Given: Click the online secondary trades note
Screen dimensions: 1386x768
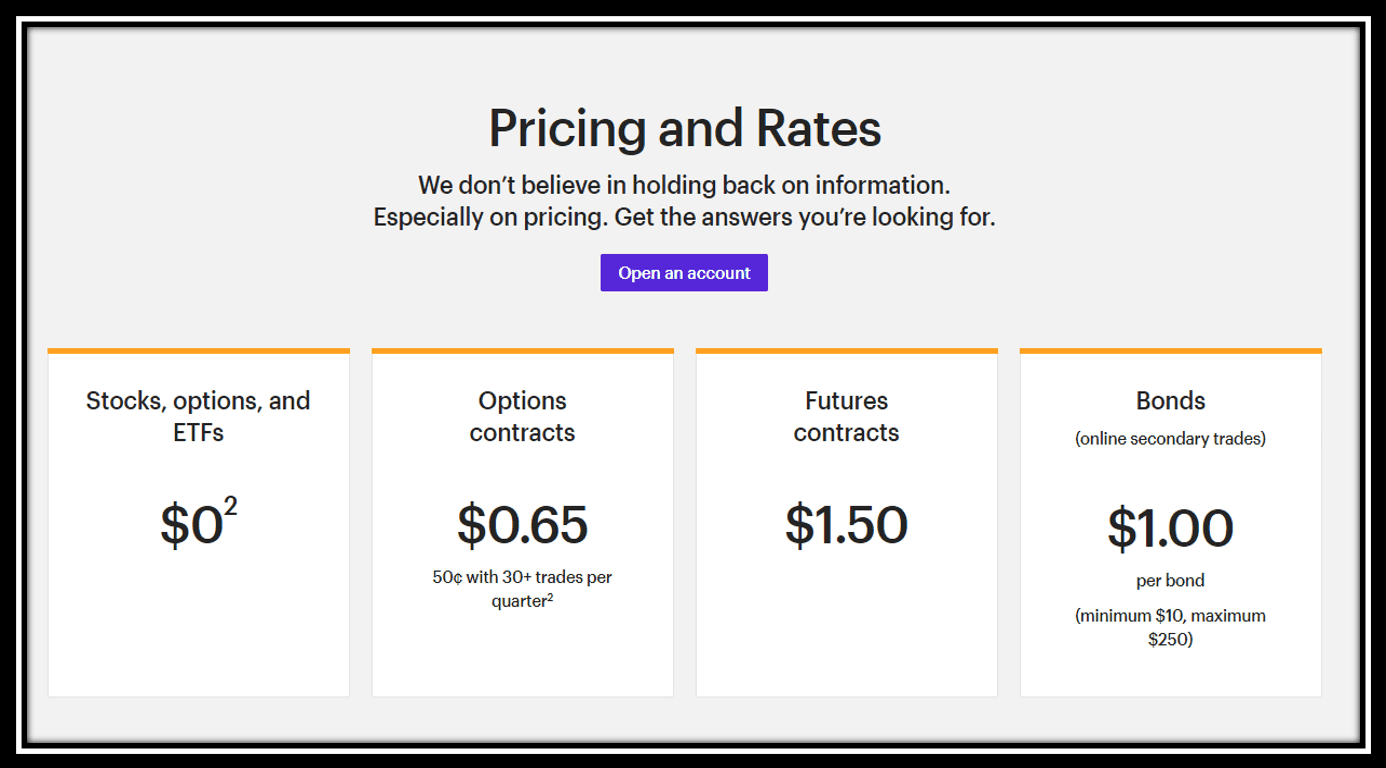Looking at the screenshot, I should (x=1170, y=439).
